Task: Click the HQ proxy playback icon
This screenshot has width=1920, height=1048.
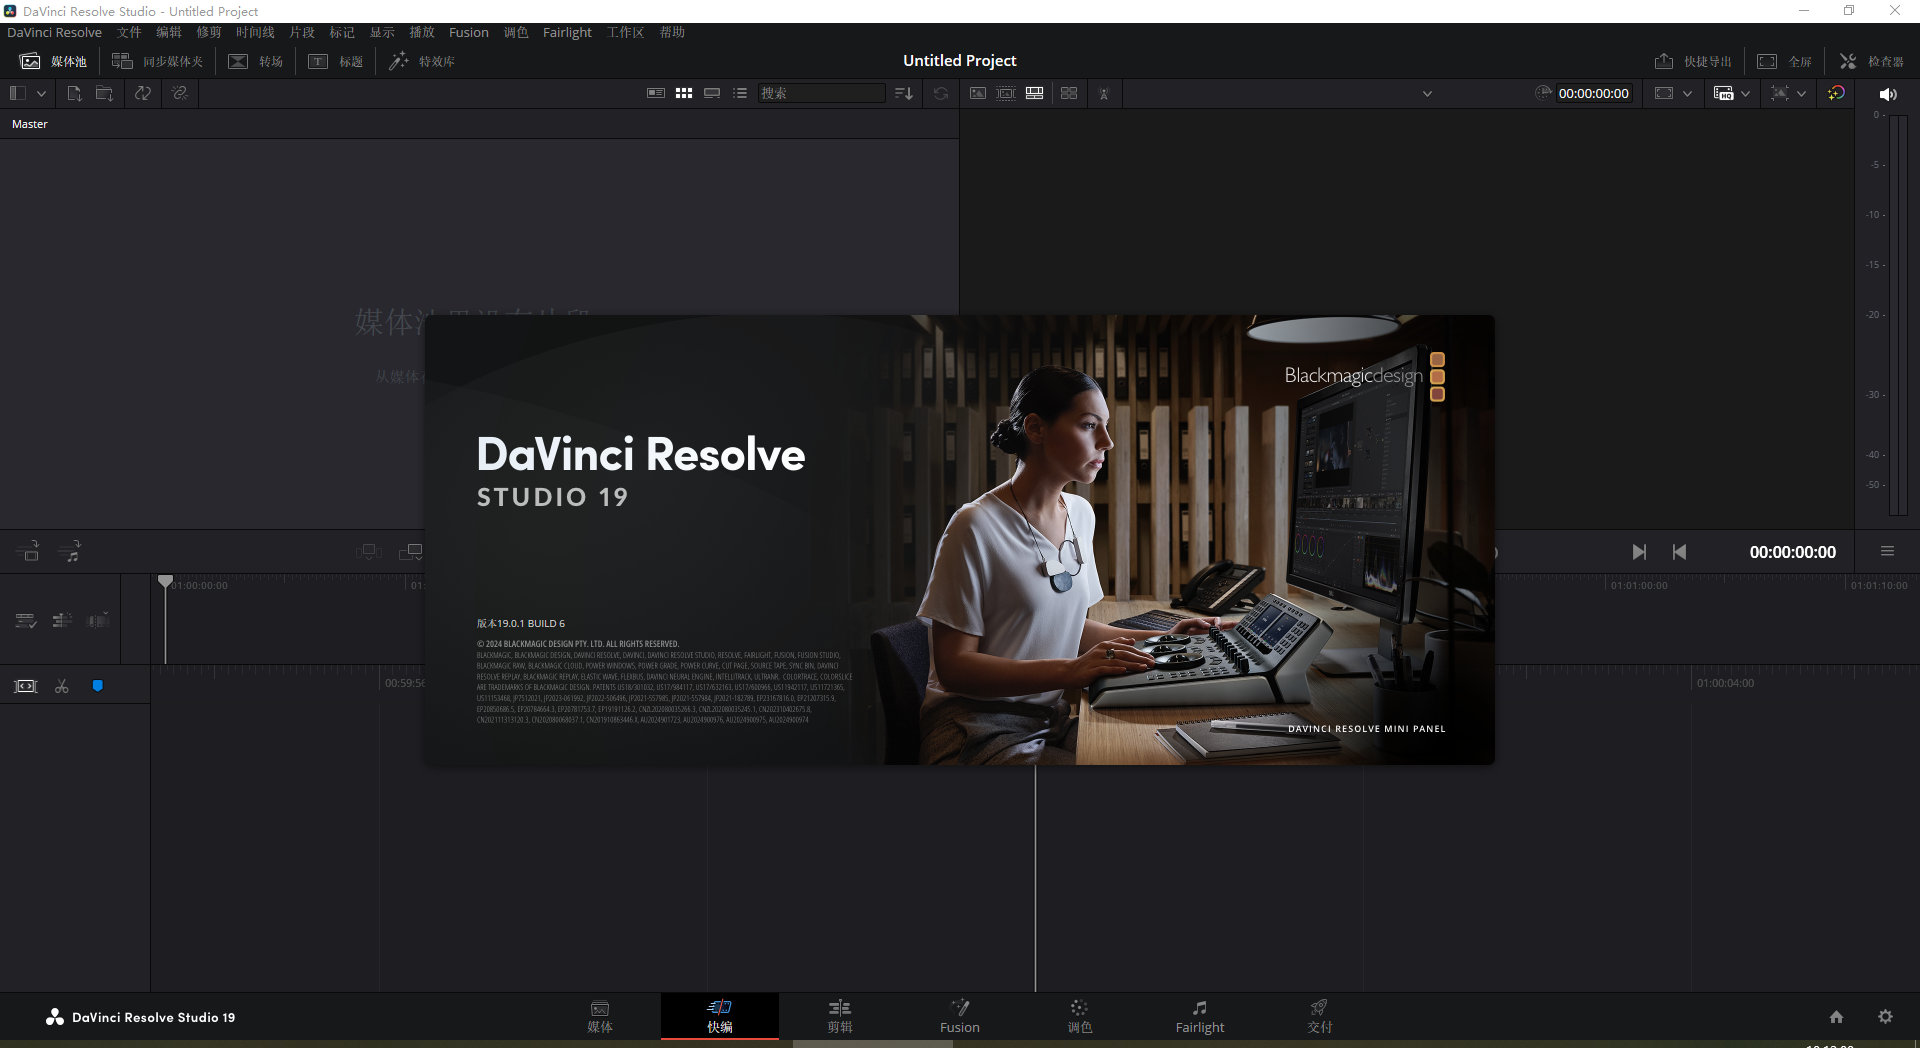Action: click(1723, 93)
